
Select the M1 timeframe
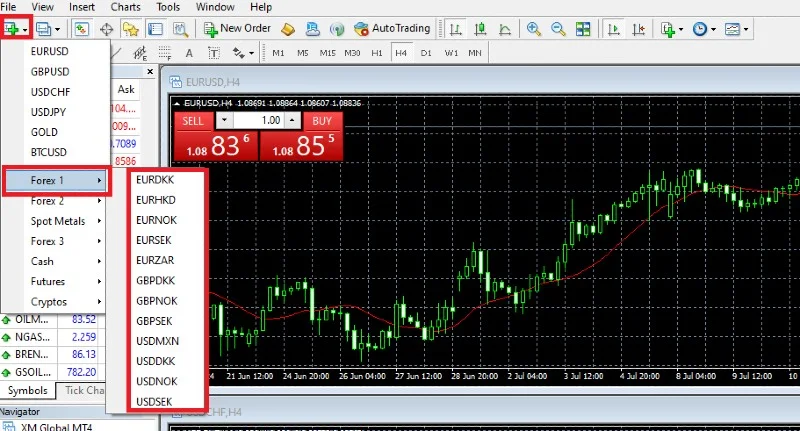coord(279,53)
